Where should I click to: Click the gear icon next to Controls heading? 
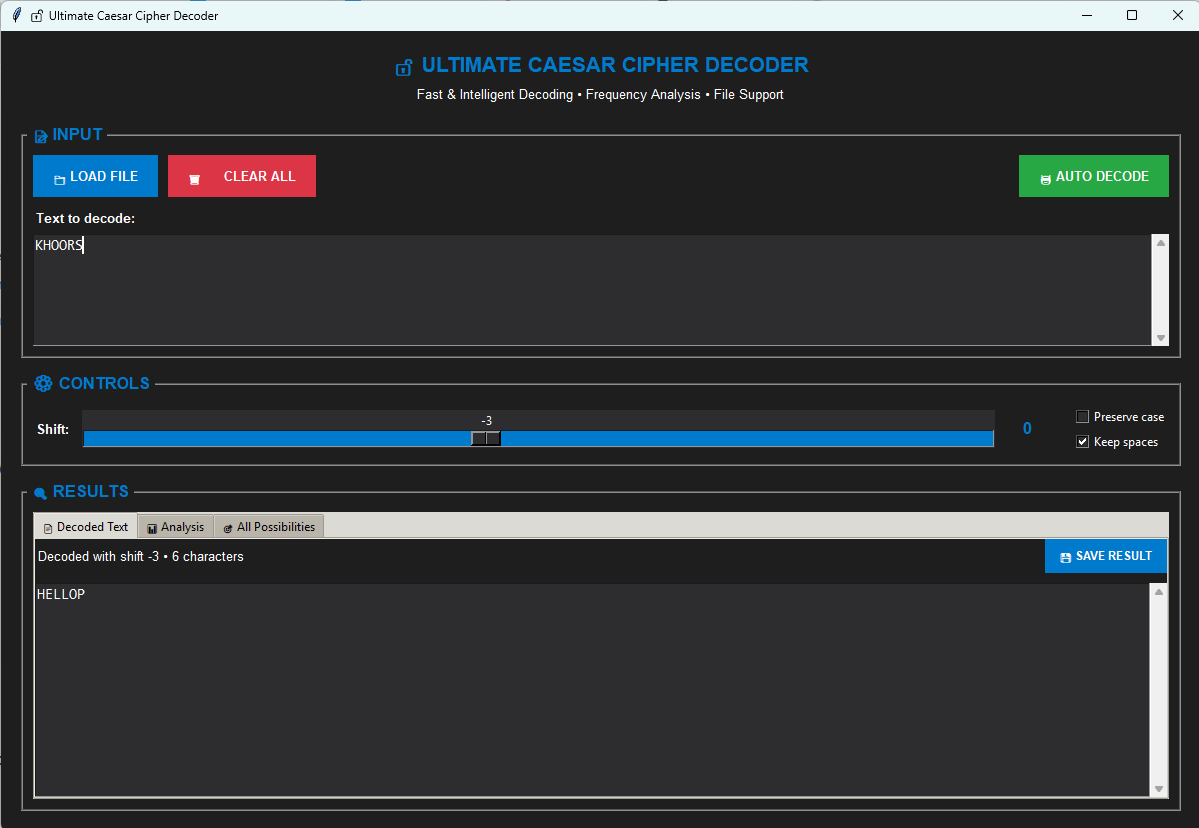(x=42, y=384)
